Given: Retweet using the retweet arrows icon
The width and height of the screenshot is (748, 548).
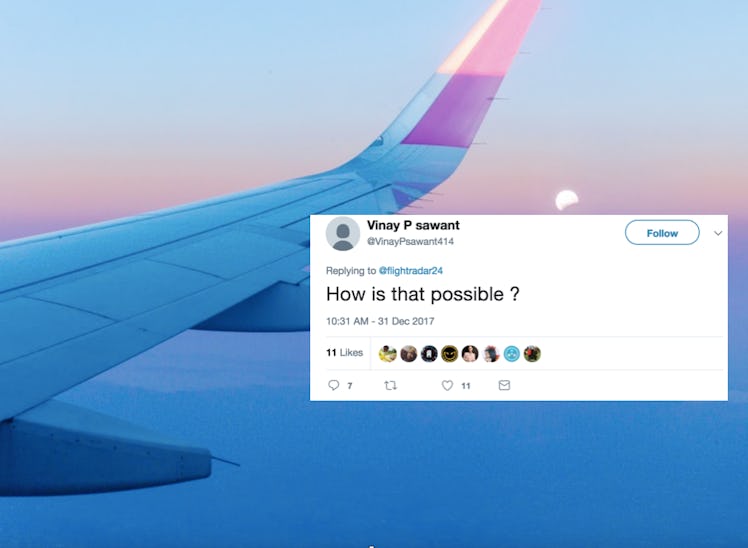Looking at the screenshot, I should coord(390,385).
